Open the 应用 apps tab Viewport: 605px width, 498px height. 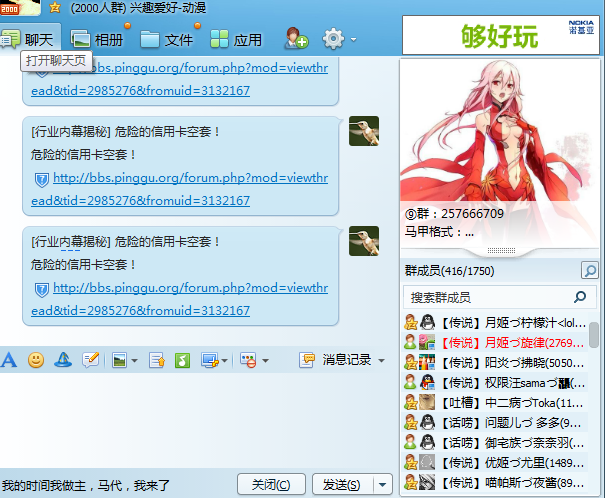236,39
